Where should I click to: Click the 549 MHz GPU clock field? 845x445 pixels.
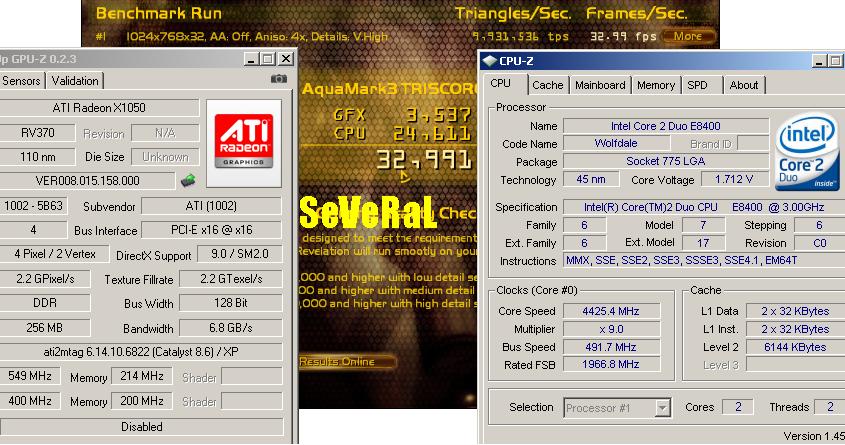coord(30,376)
